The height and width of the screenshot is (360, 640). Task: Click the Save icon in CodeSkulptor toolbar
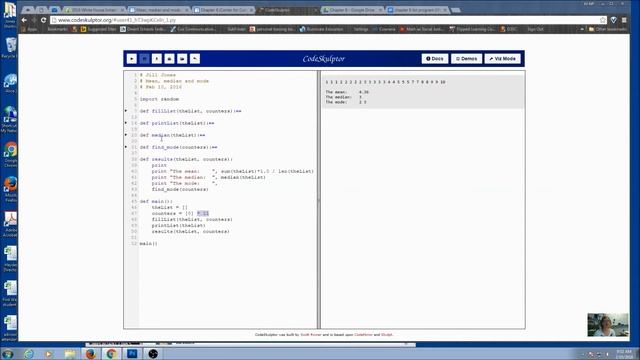click(144, 59)
